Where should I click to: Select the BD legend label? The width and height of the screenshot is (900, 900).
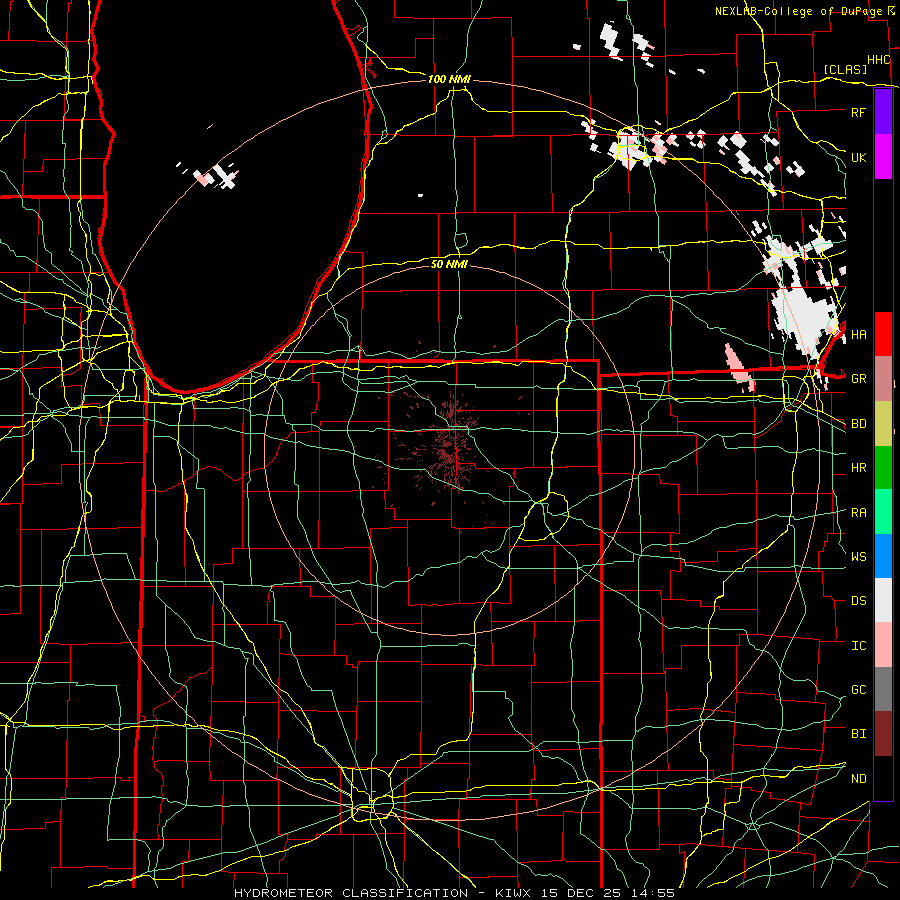click(858, 424)
